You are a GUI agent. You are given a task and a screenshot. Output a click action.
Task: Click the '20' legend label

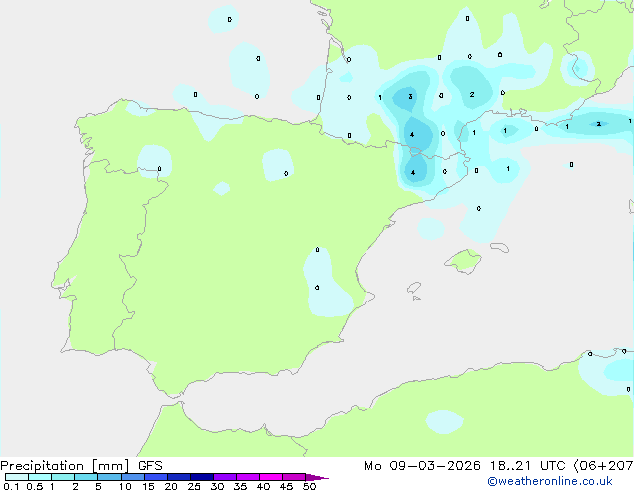coord(171,486)
